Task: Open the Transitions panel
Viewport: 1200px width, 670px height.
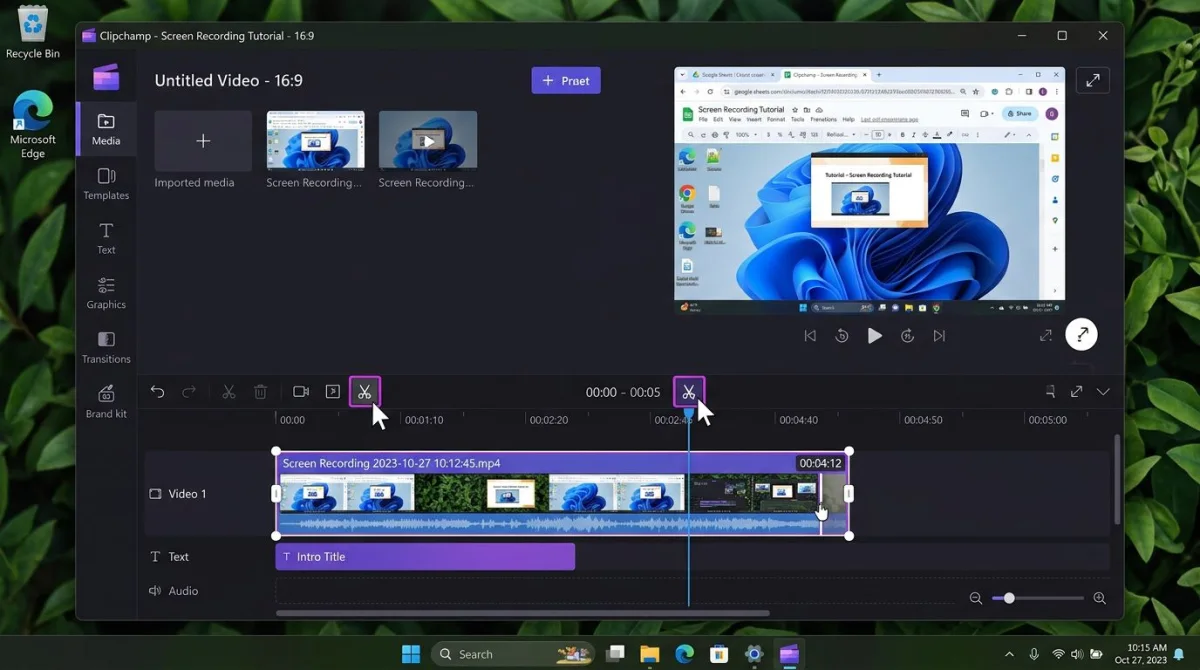Action: [106, 347]
